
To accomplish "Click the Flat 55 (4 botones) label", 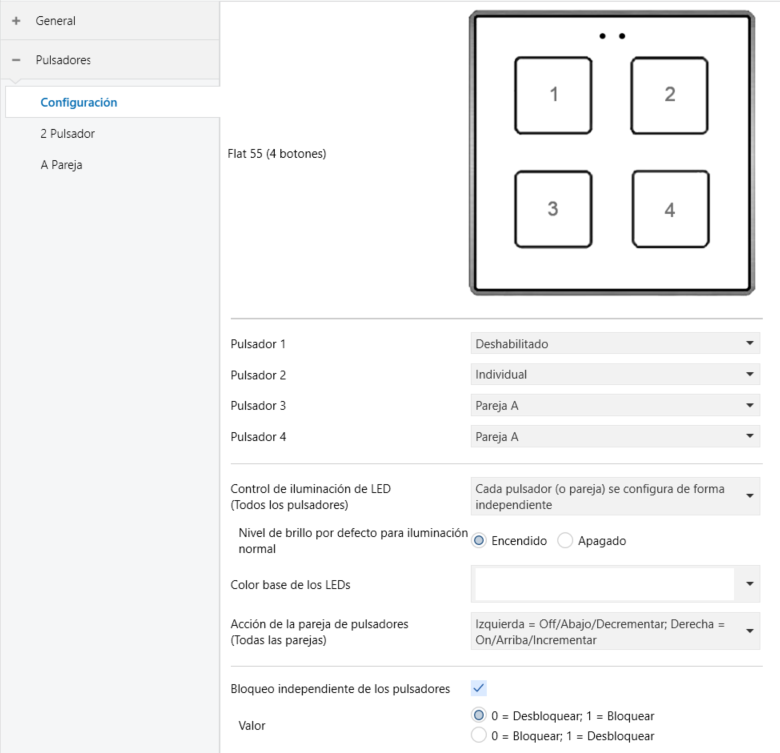I will click(277, 154).
